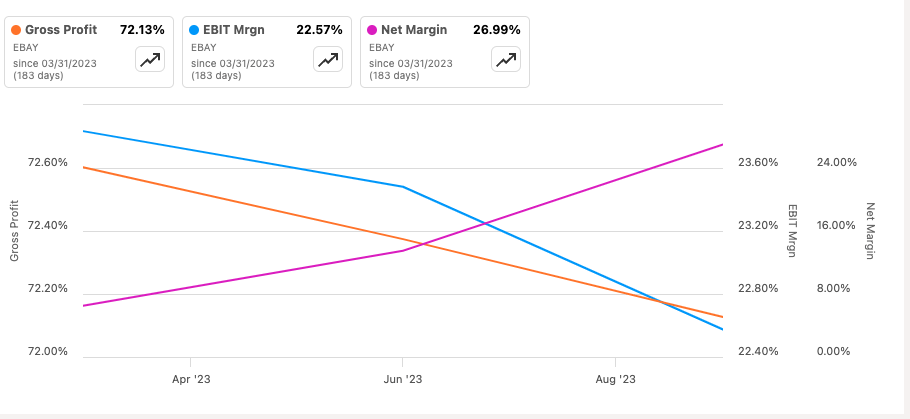The height and width of the screenshot is (419, 910).
Task: Click the Jun '23 x-axis label
Action: tap(403, 379)
